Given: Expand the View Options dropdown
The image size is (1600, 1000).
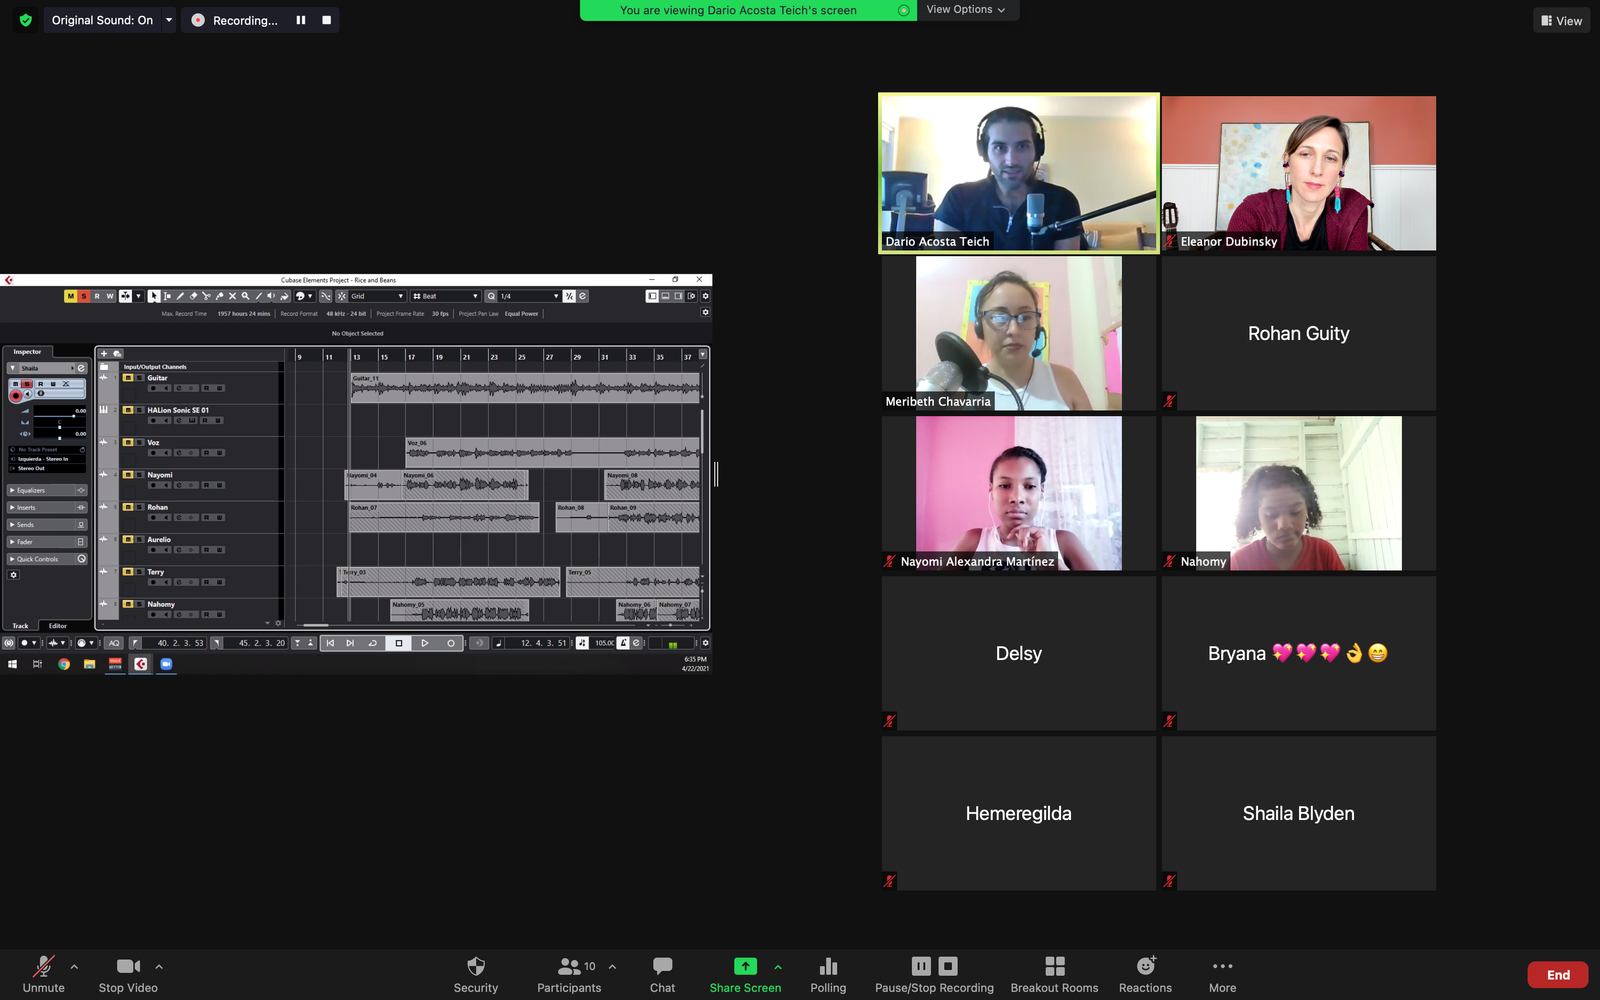Looking at the screenshot, I should pos(966,10).
